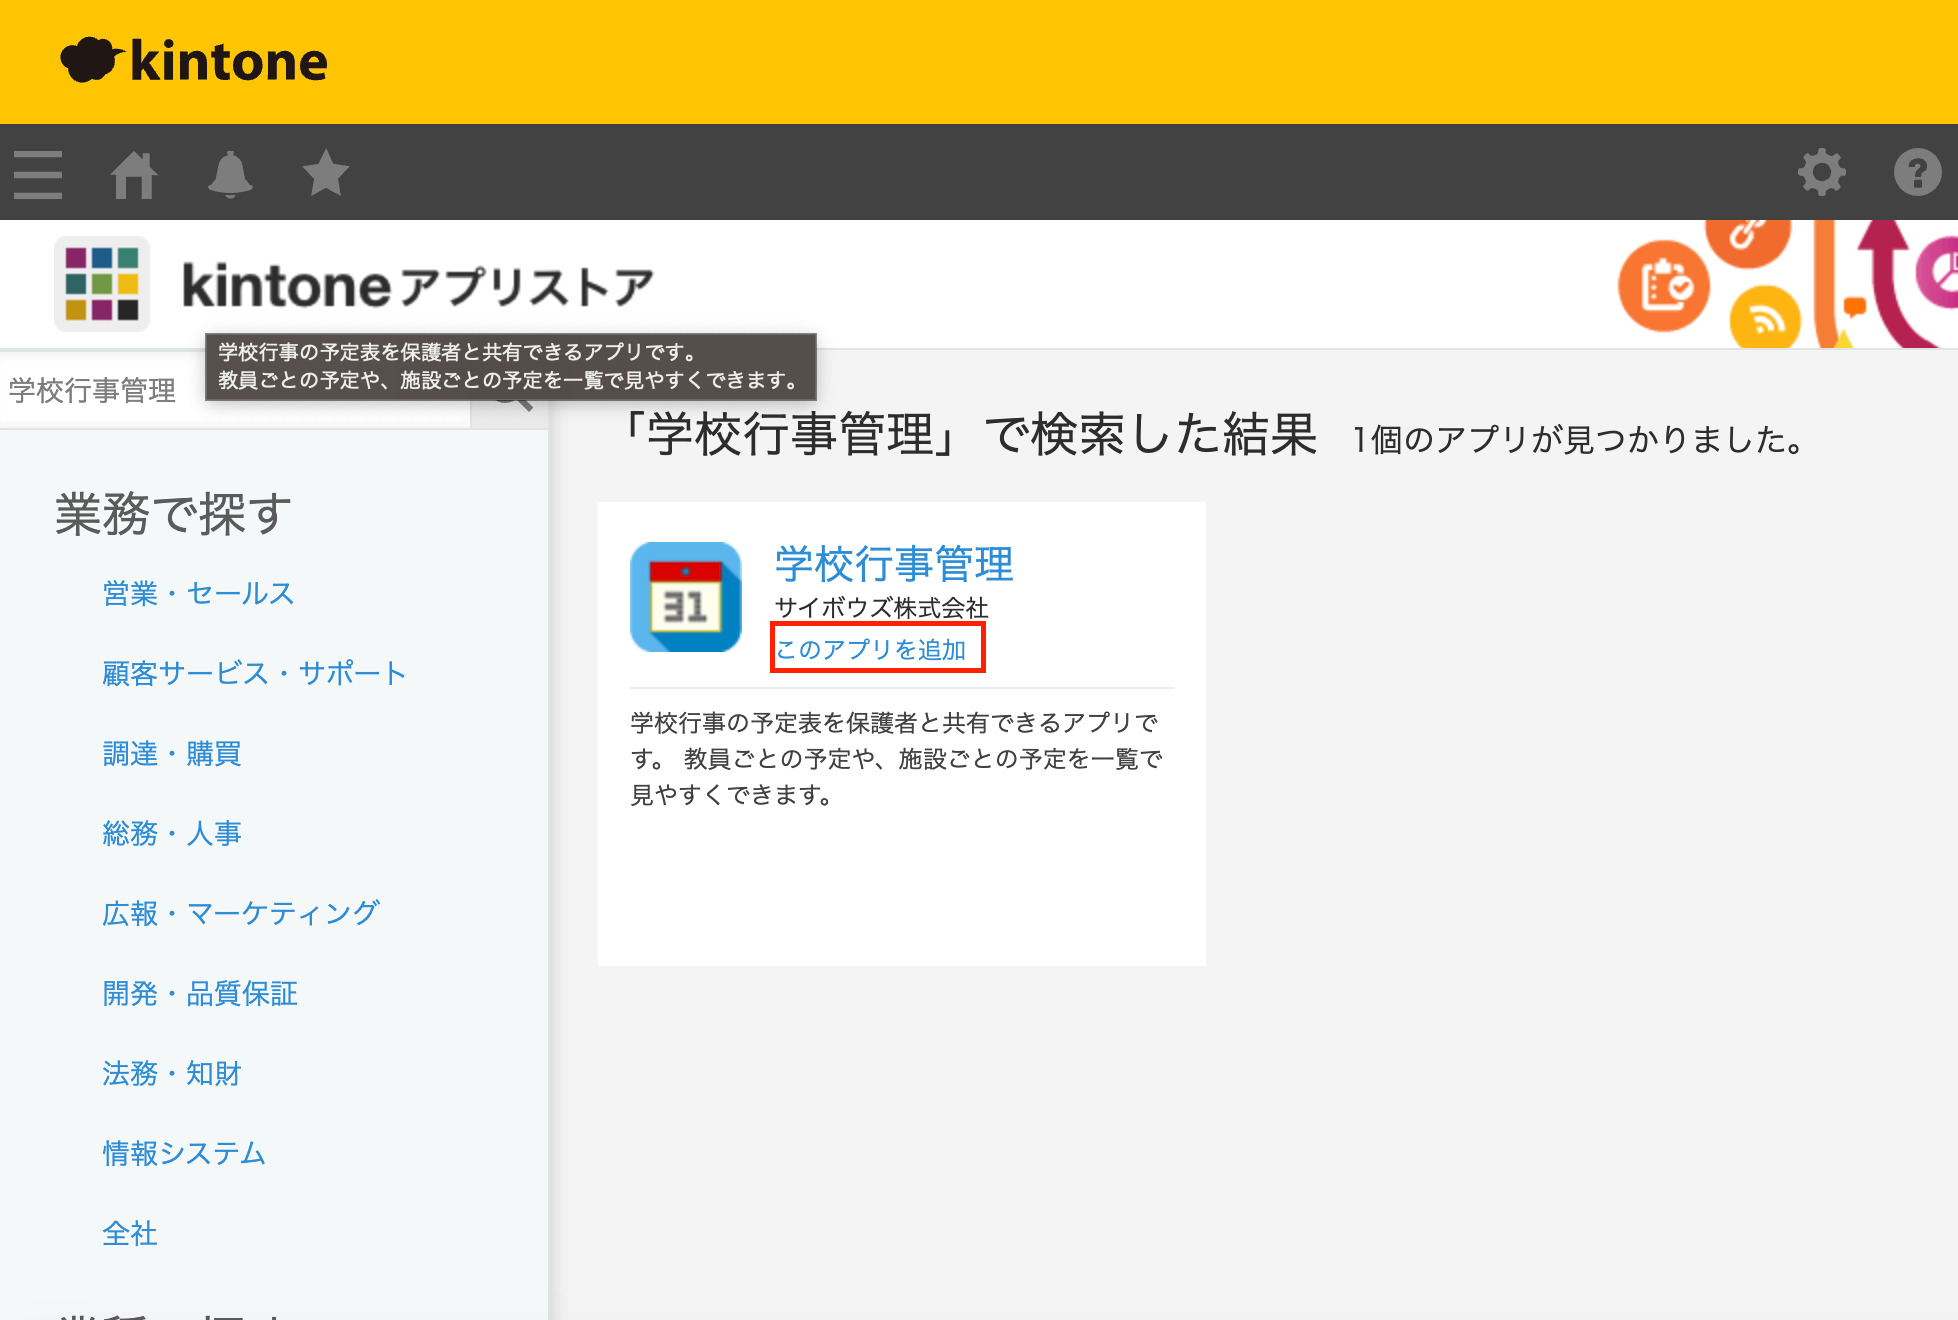Open the help question mark icon

(1917, 173)
